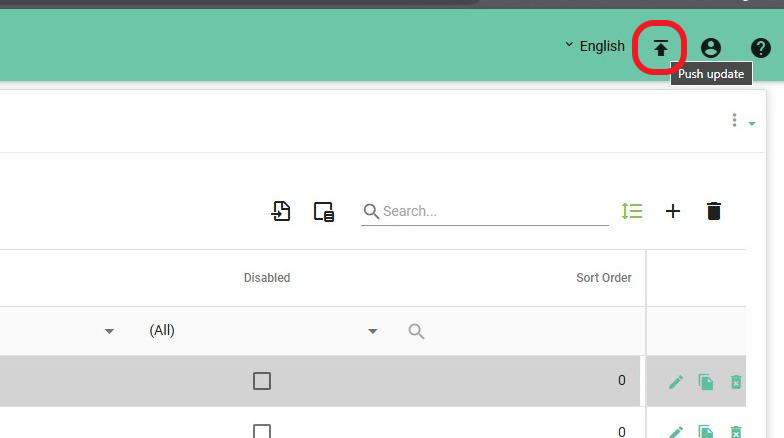
Task: Toggle the Disabled checkbox in second row
Action: 262,431
